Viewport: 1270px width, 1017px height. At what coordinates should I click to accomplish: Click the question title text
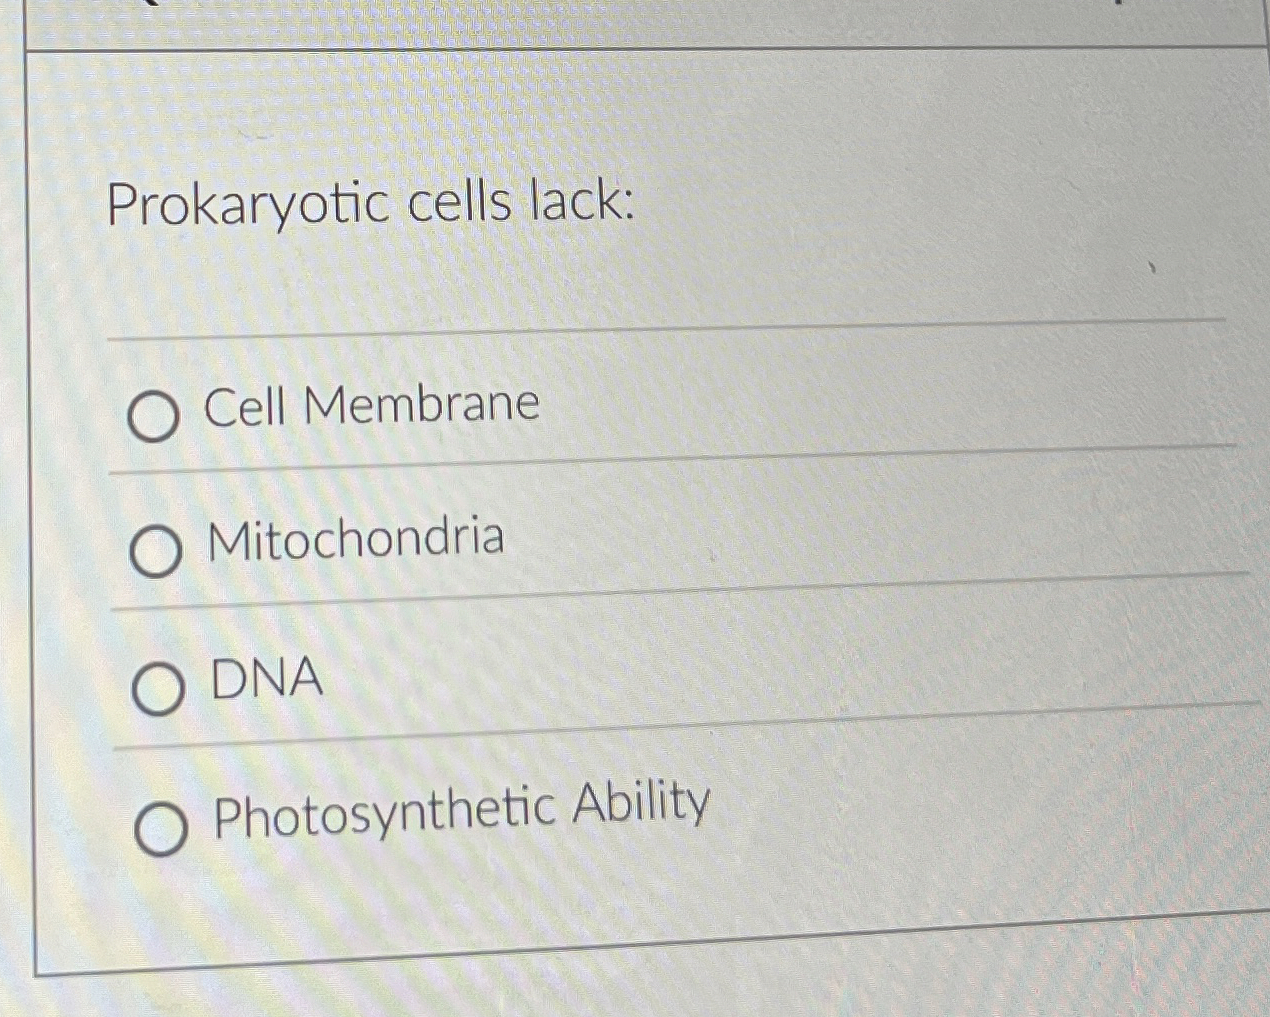[x=370, y=207]
